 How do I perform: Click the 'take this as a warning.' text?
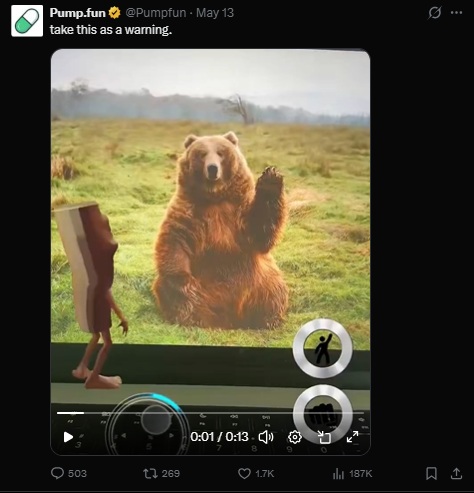111,30
